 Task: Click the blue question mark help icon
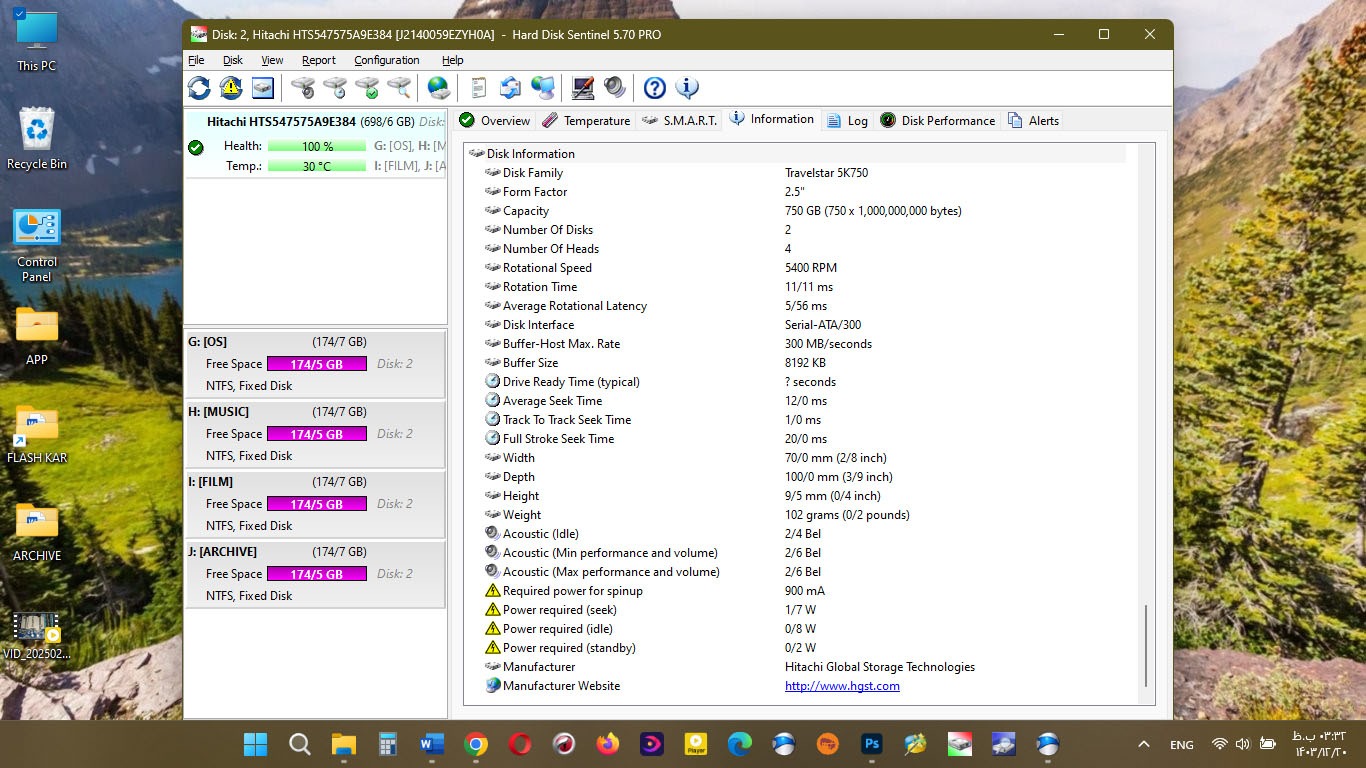point(654,88)
